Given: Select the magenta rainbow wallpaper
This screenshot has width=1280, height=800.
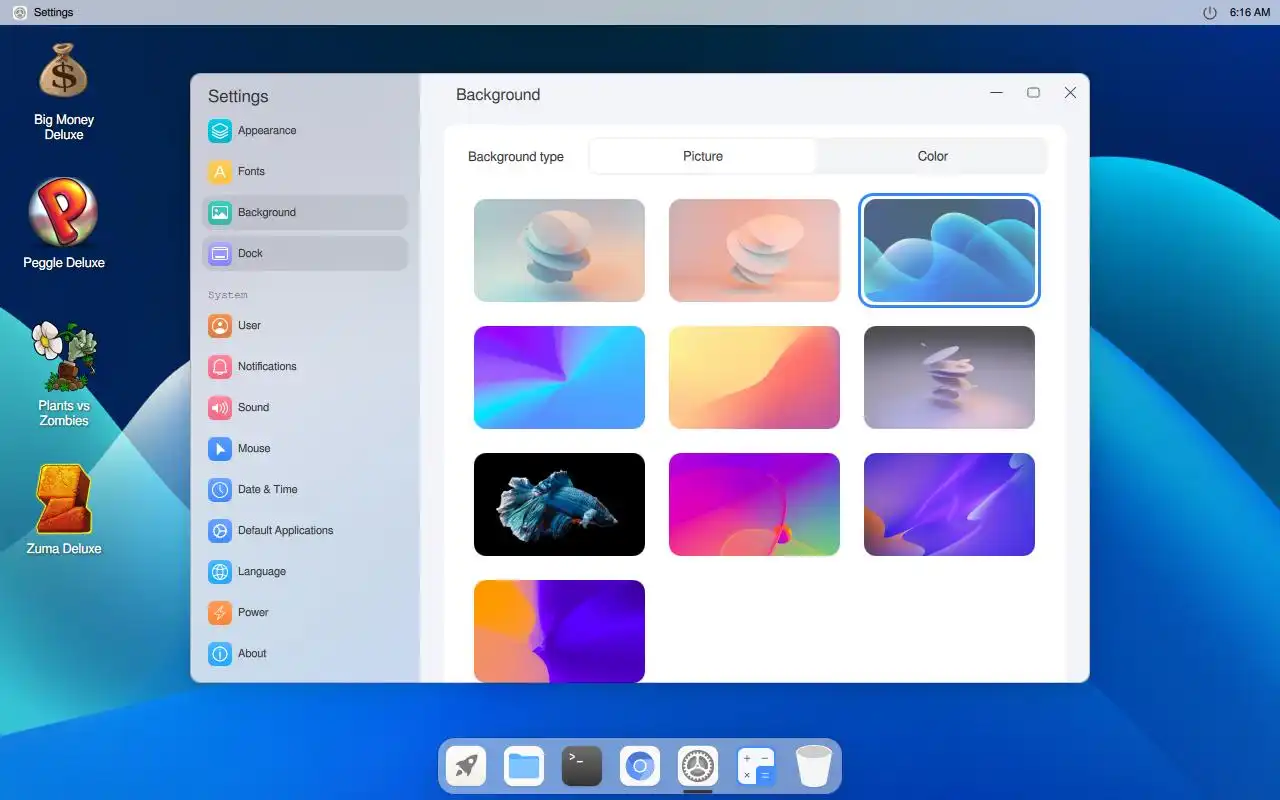Looking at the screenshot, I should click(754, 504).
